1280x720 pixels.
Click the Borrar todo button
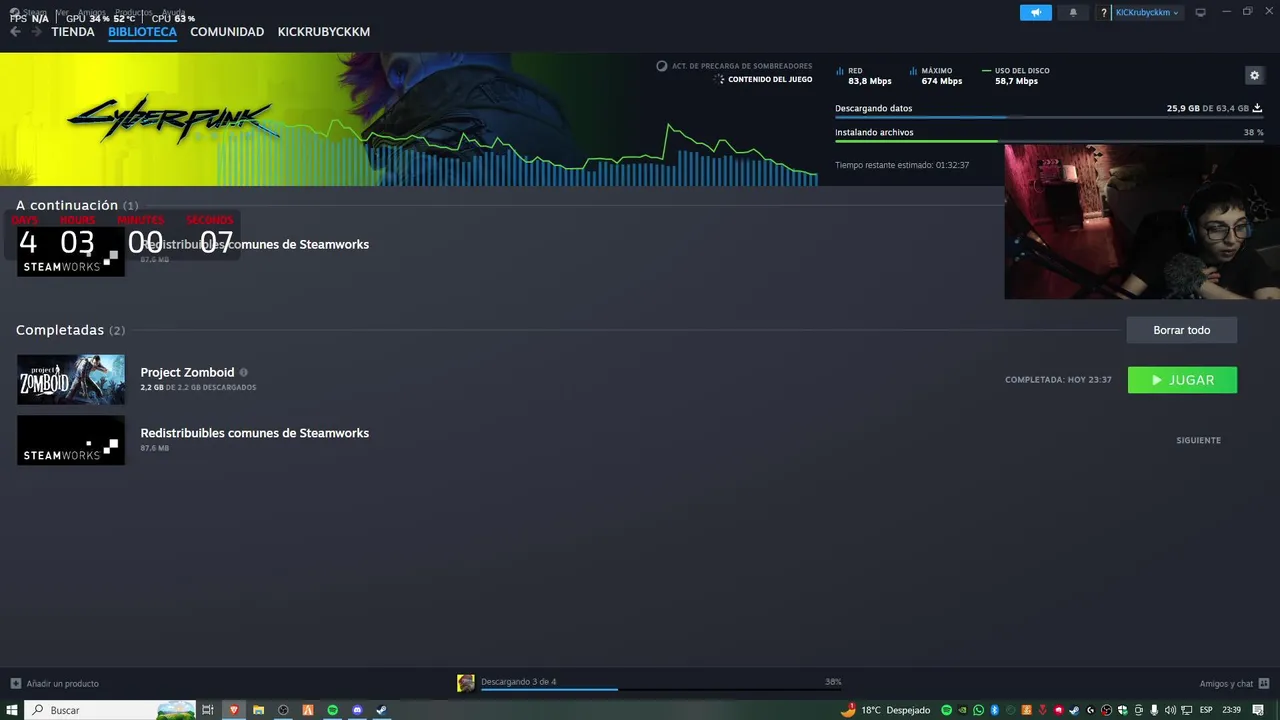(x=1181, y=330)
